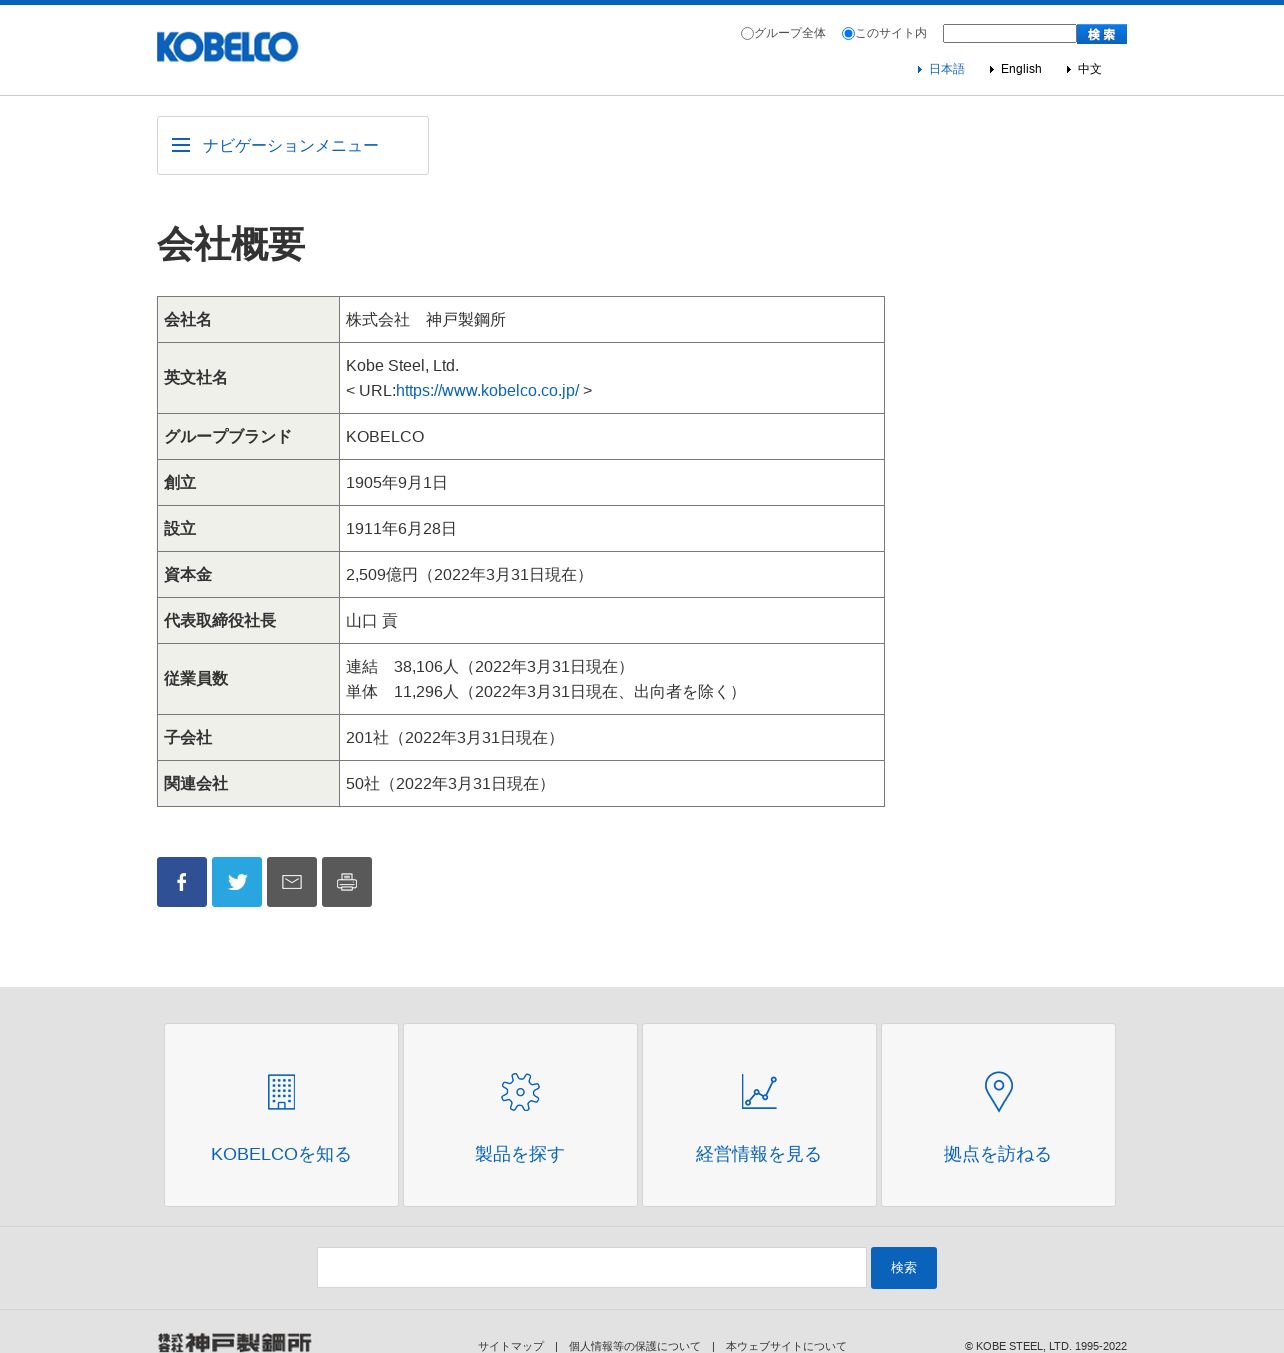Click the 株式会社 神戸製鋼所 cell
1284x1353 pixels.
[x=612, y=320]
